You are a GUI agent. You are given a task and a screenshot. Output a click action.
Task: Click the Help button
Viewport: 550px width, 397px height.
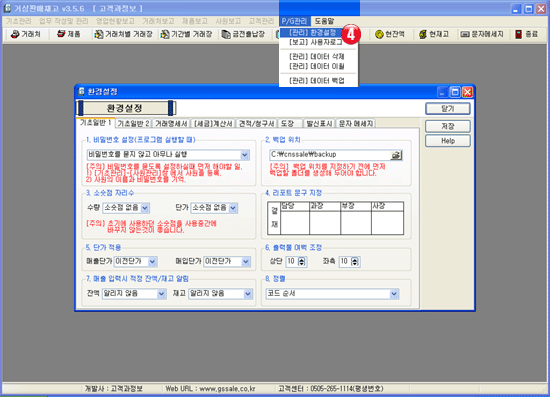(448, 141)
